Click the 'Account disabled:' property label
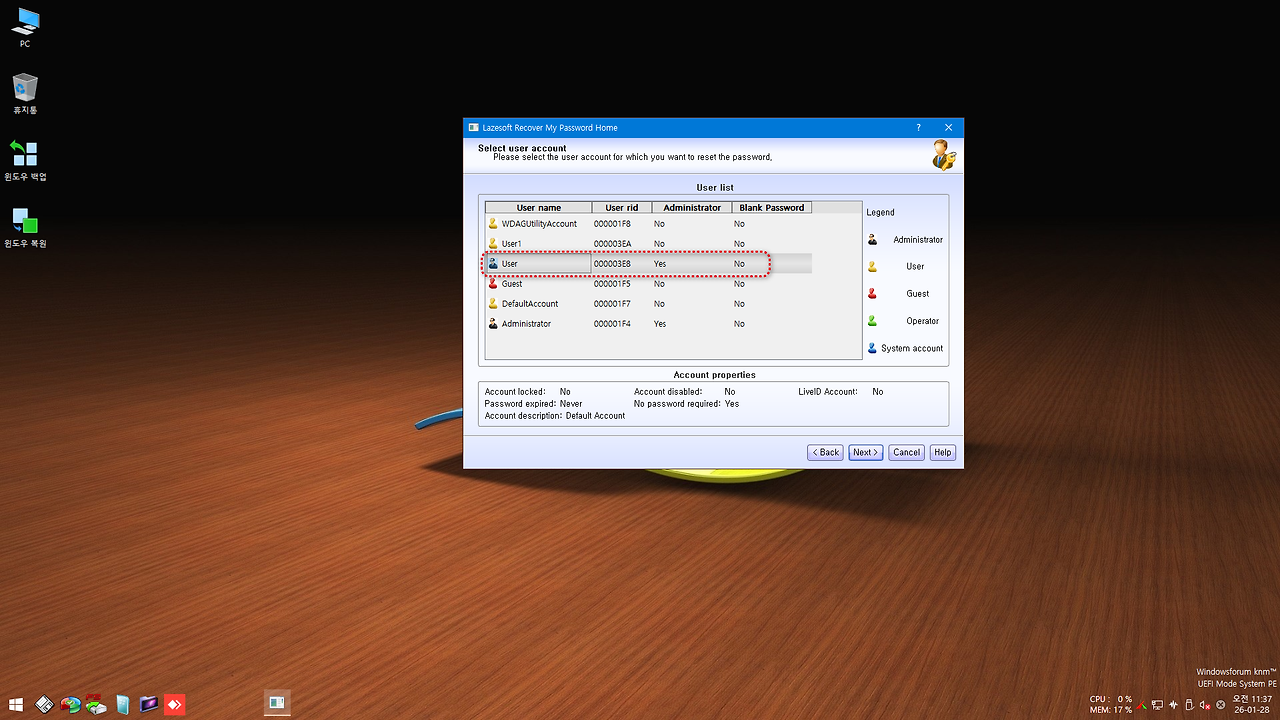Screen dimensions: 1280x720 point(668,392)
